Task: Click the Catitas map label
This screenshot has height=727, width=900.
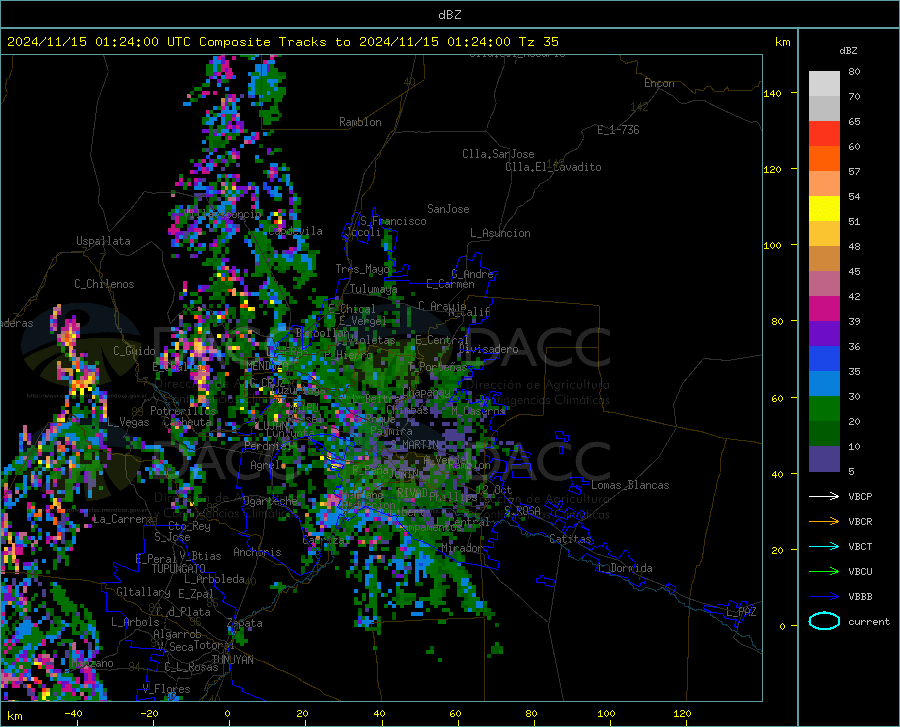Action: point(571,539)
